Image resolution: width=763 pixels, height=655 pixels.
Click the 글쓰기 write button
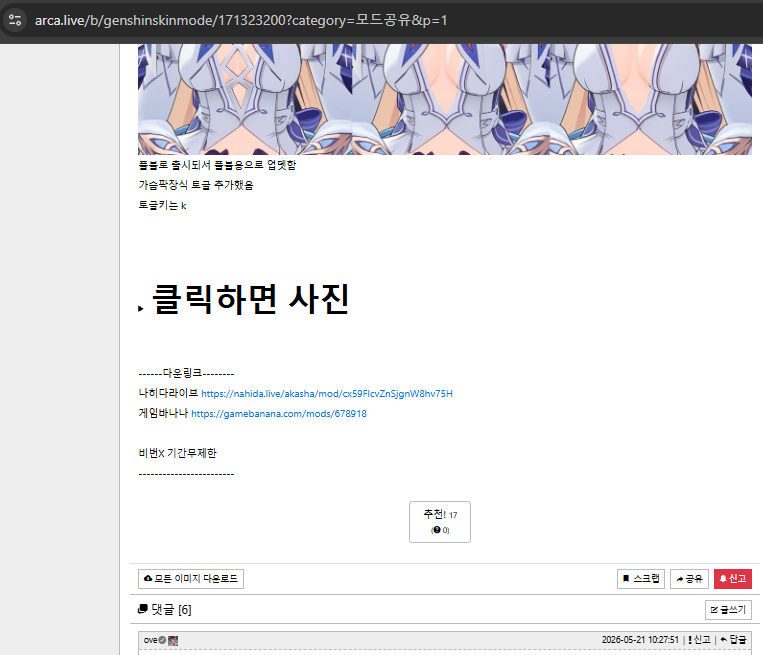(x=728, y=610)
